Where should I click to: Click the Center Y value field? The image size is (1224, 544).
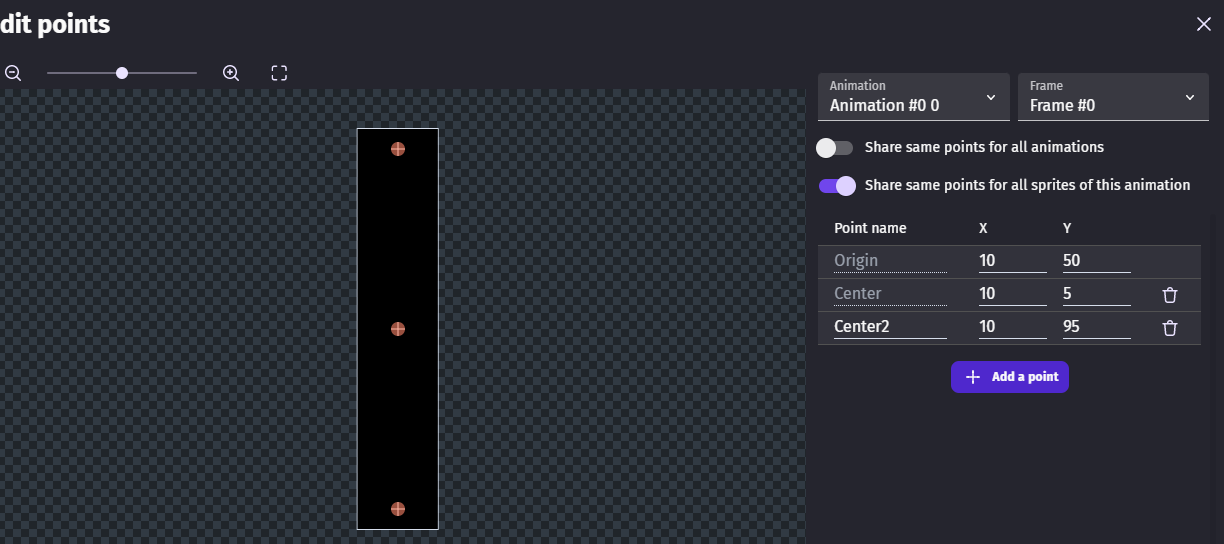[1096, 294]
